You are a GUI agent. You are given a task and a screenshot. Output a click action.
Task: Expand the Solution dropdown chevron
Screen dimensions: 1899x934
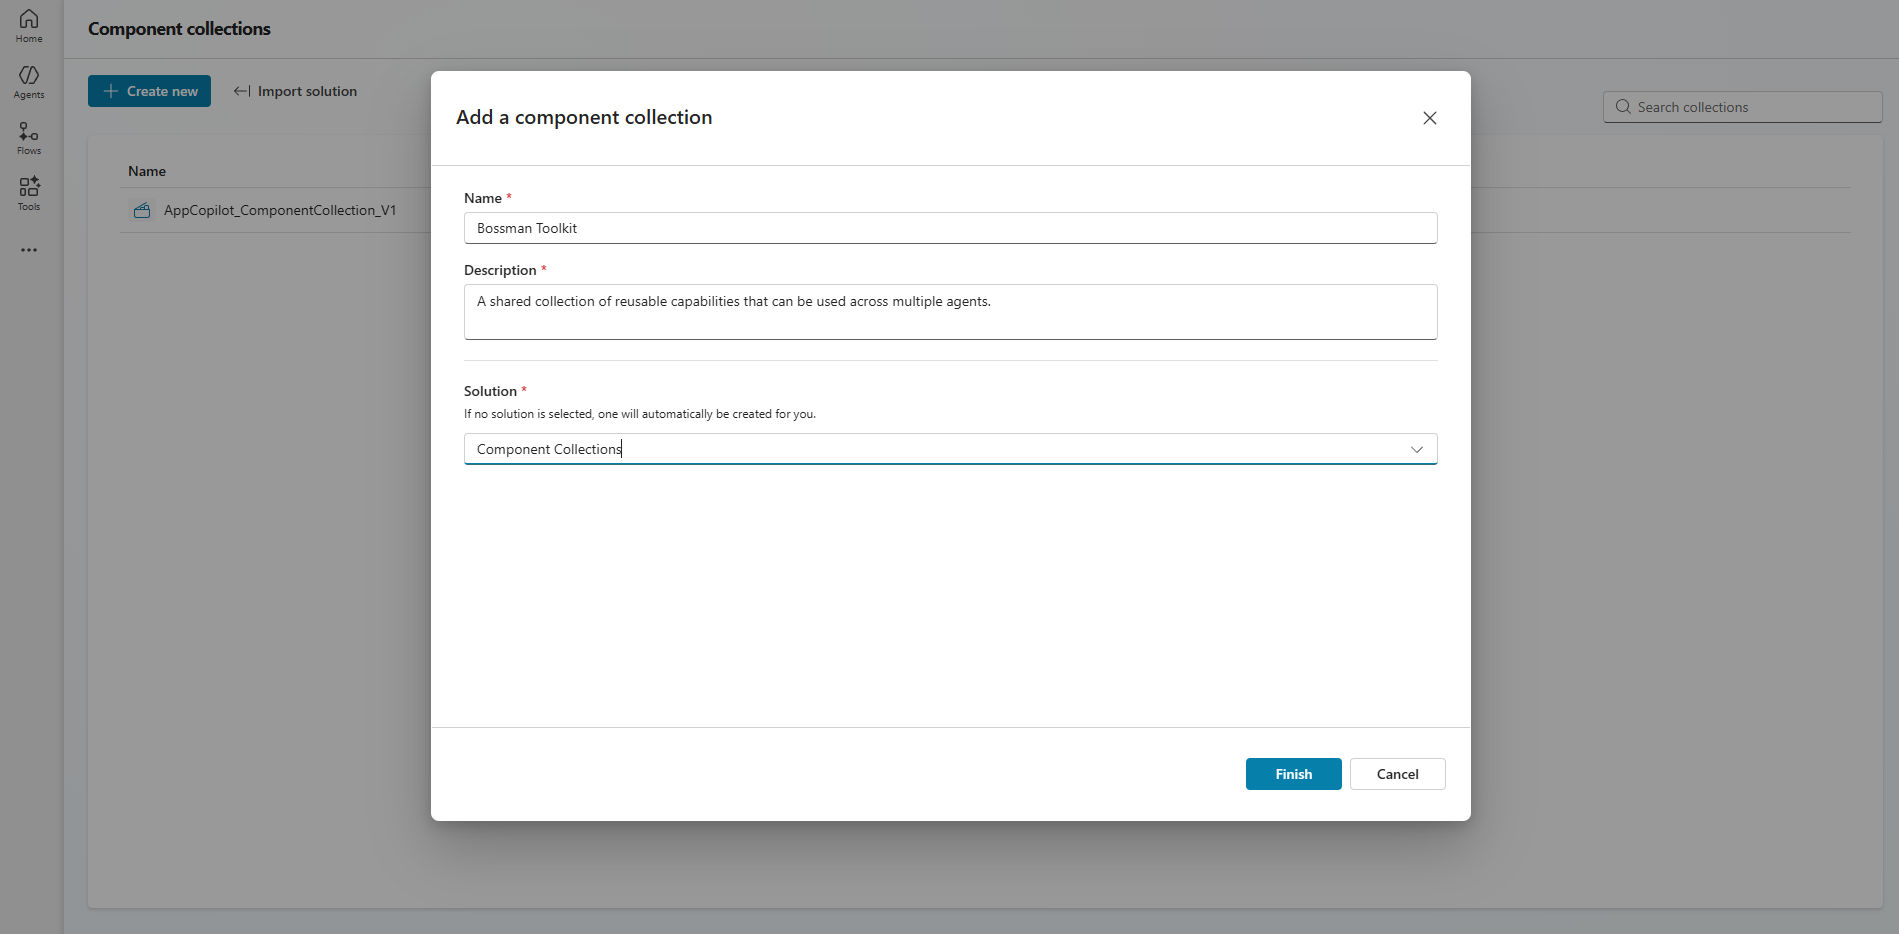1416,449
